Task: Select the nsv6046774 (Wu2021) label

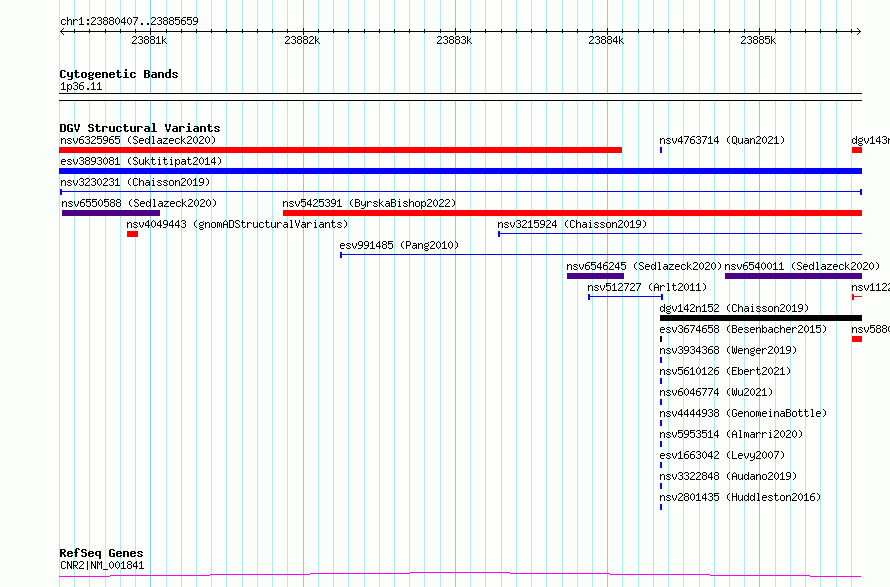Action: [x=716, y=392]
